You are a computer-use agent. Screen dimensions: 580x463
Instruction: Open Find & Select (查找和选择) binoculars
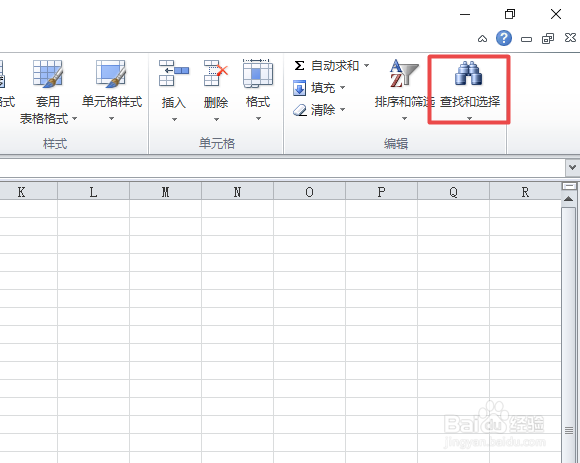pyautogui.click(x=468, y=73)
